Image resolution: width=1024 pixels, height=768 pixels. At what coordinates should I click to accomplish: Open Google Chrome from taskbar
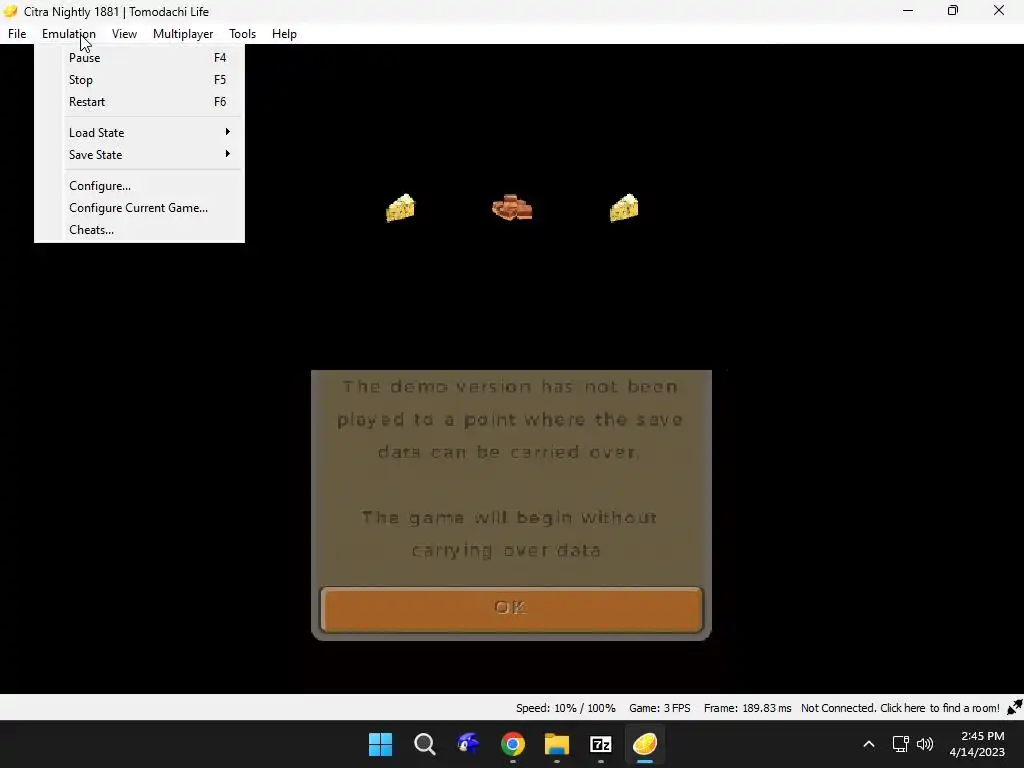click(x=513, y=744)
